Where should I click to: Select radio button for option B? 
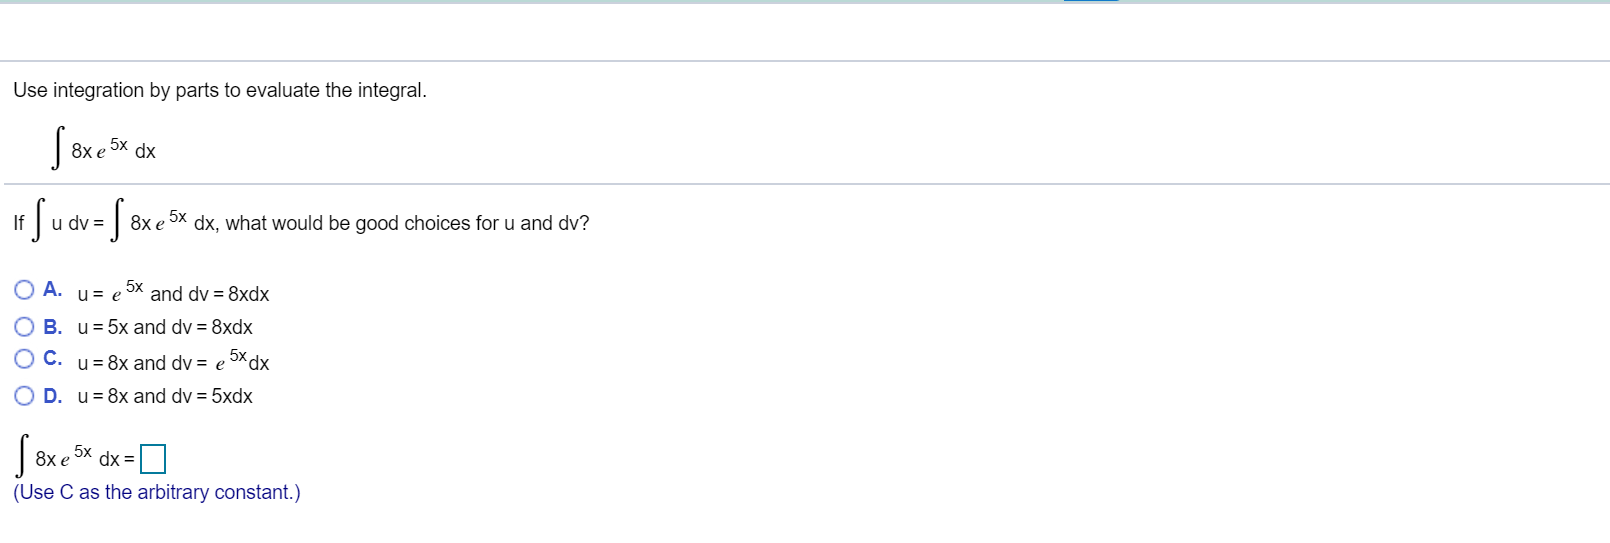click(24, 327)
